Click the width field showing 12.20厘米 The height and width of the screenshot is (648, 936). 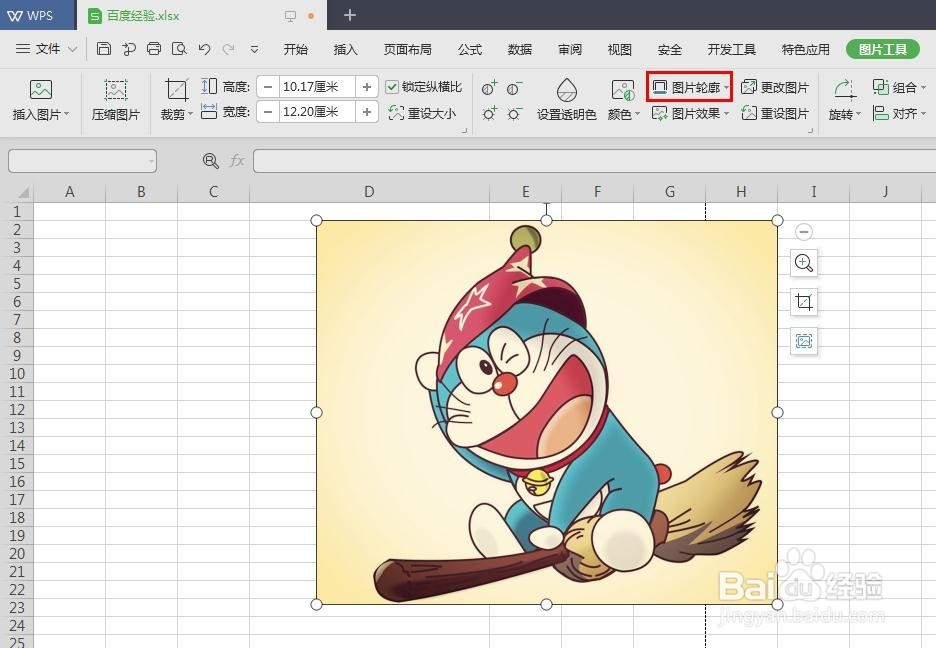click(x=317, y=112)
